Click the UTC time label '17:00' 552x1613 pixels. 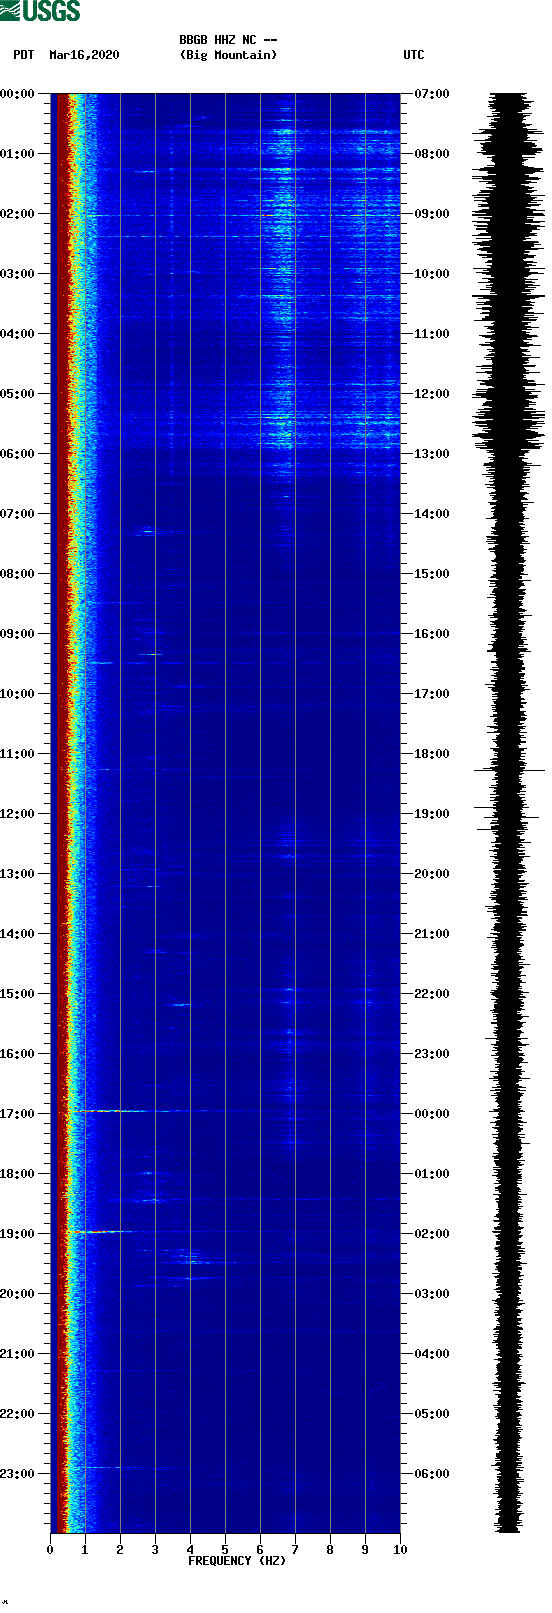(432, 694)
